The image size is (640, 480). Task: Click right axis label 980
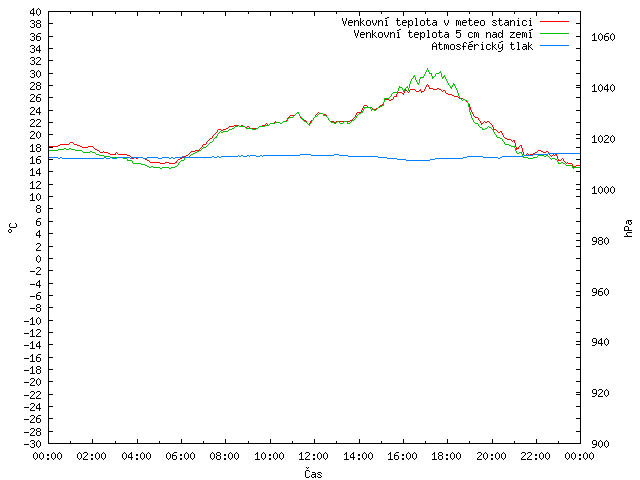click(x=600, y=241)
